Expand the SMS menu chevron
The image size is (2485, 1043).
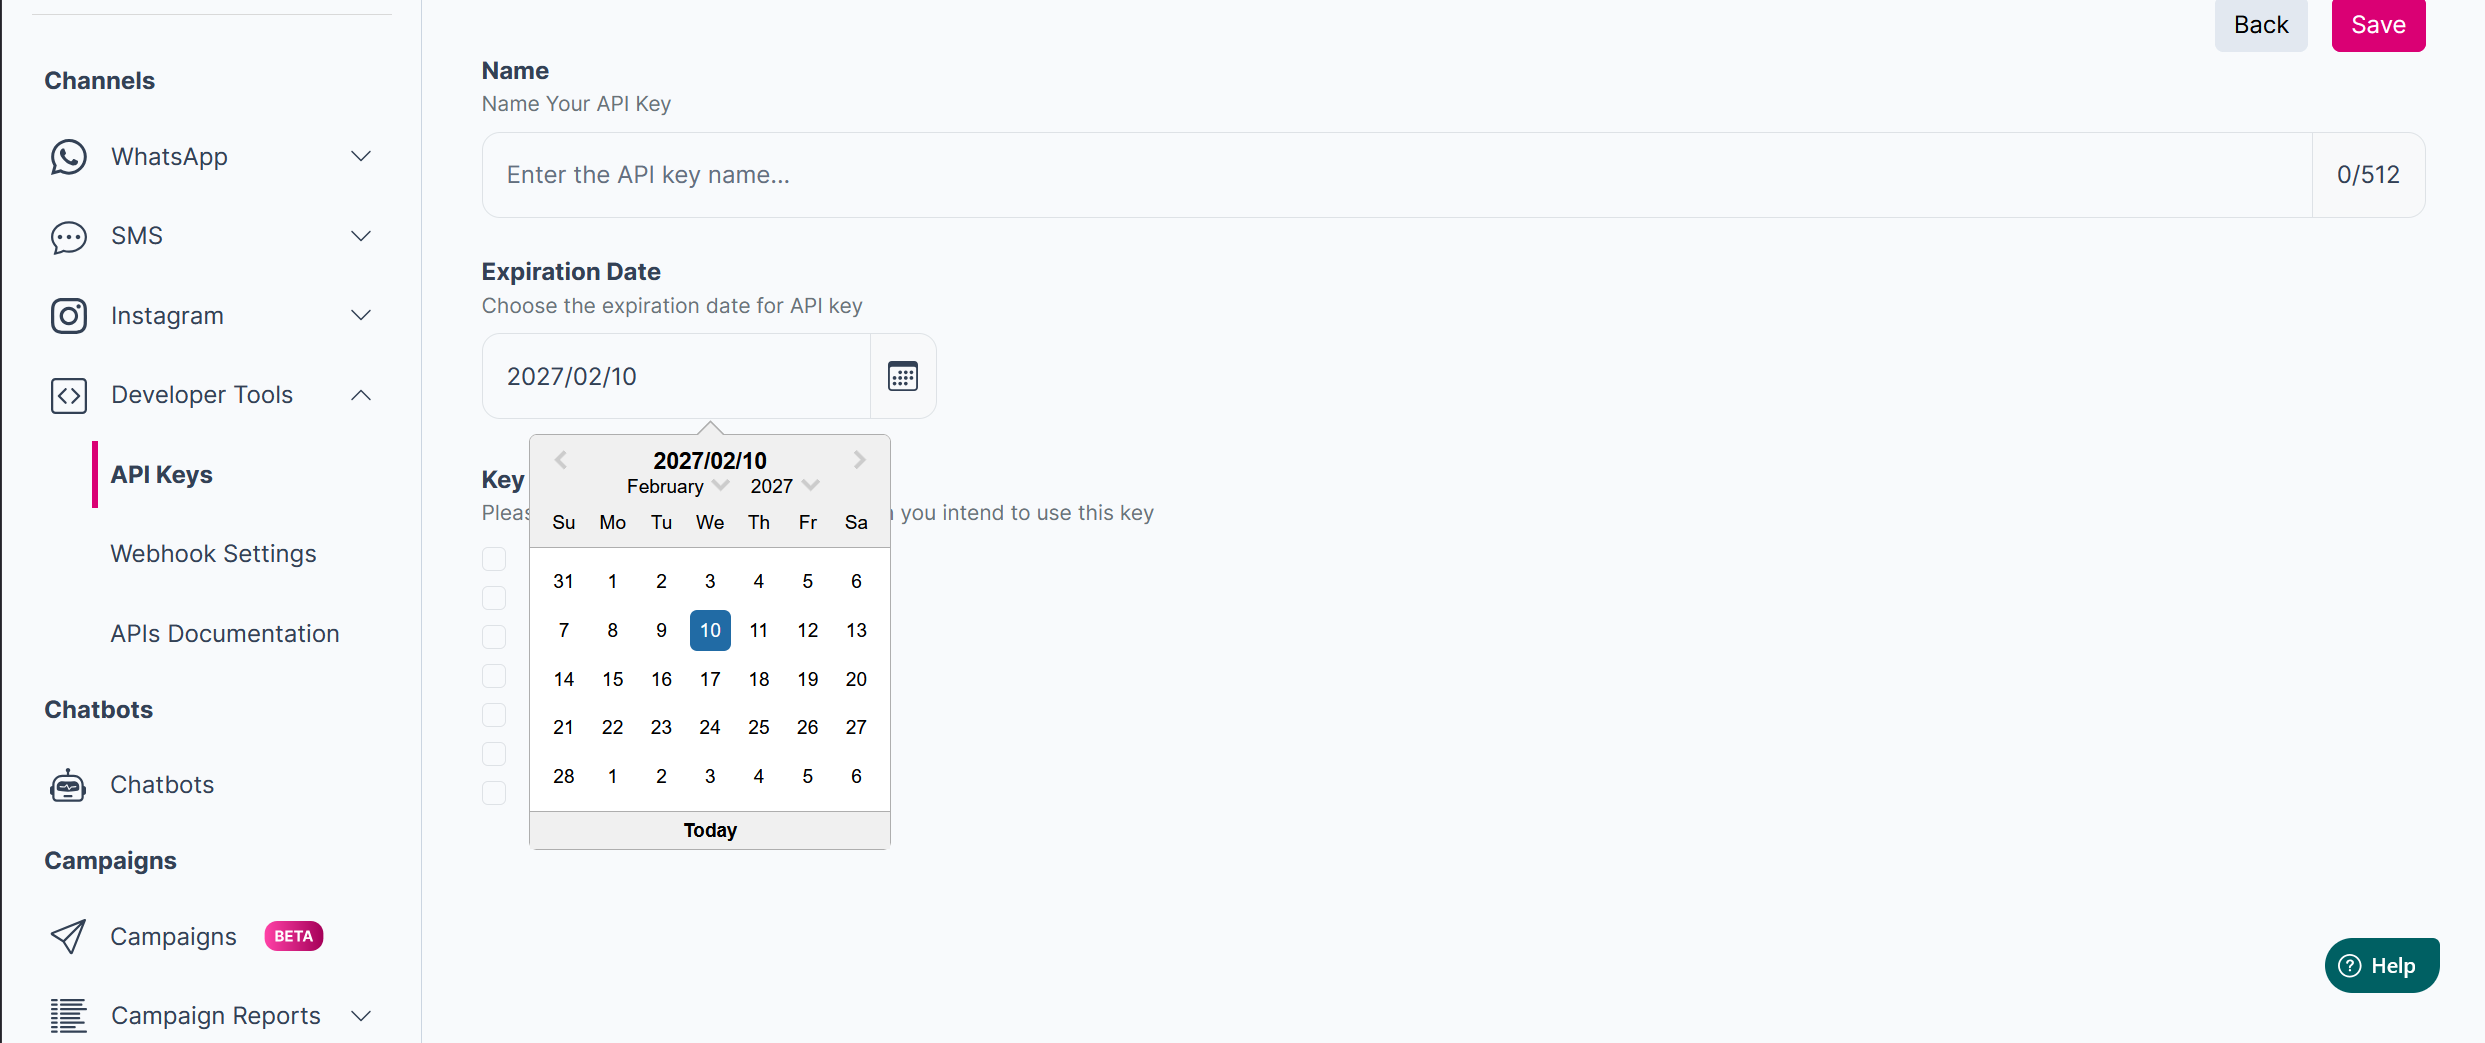click(361, 237)
